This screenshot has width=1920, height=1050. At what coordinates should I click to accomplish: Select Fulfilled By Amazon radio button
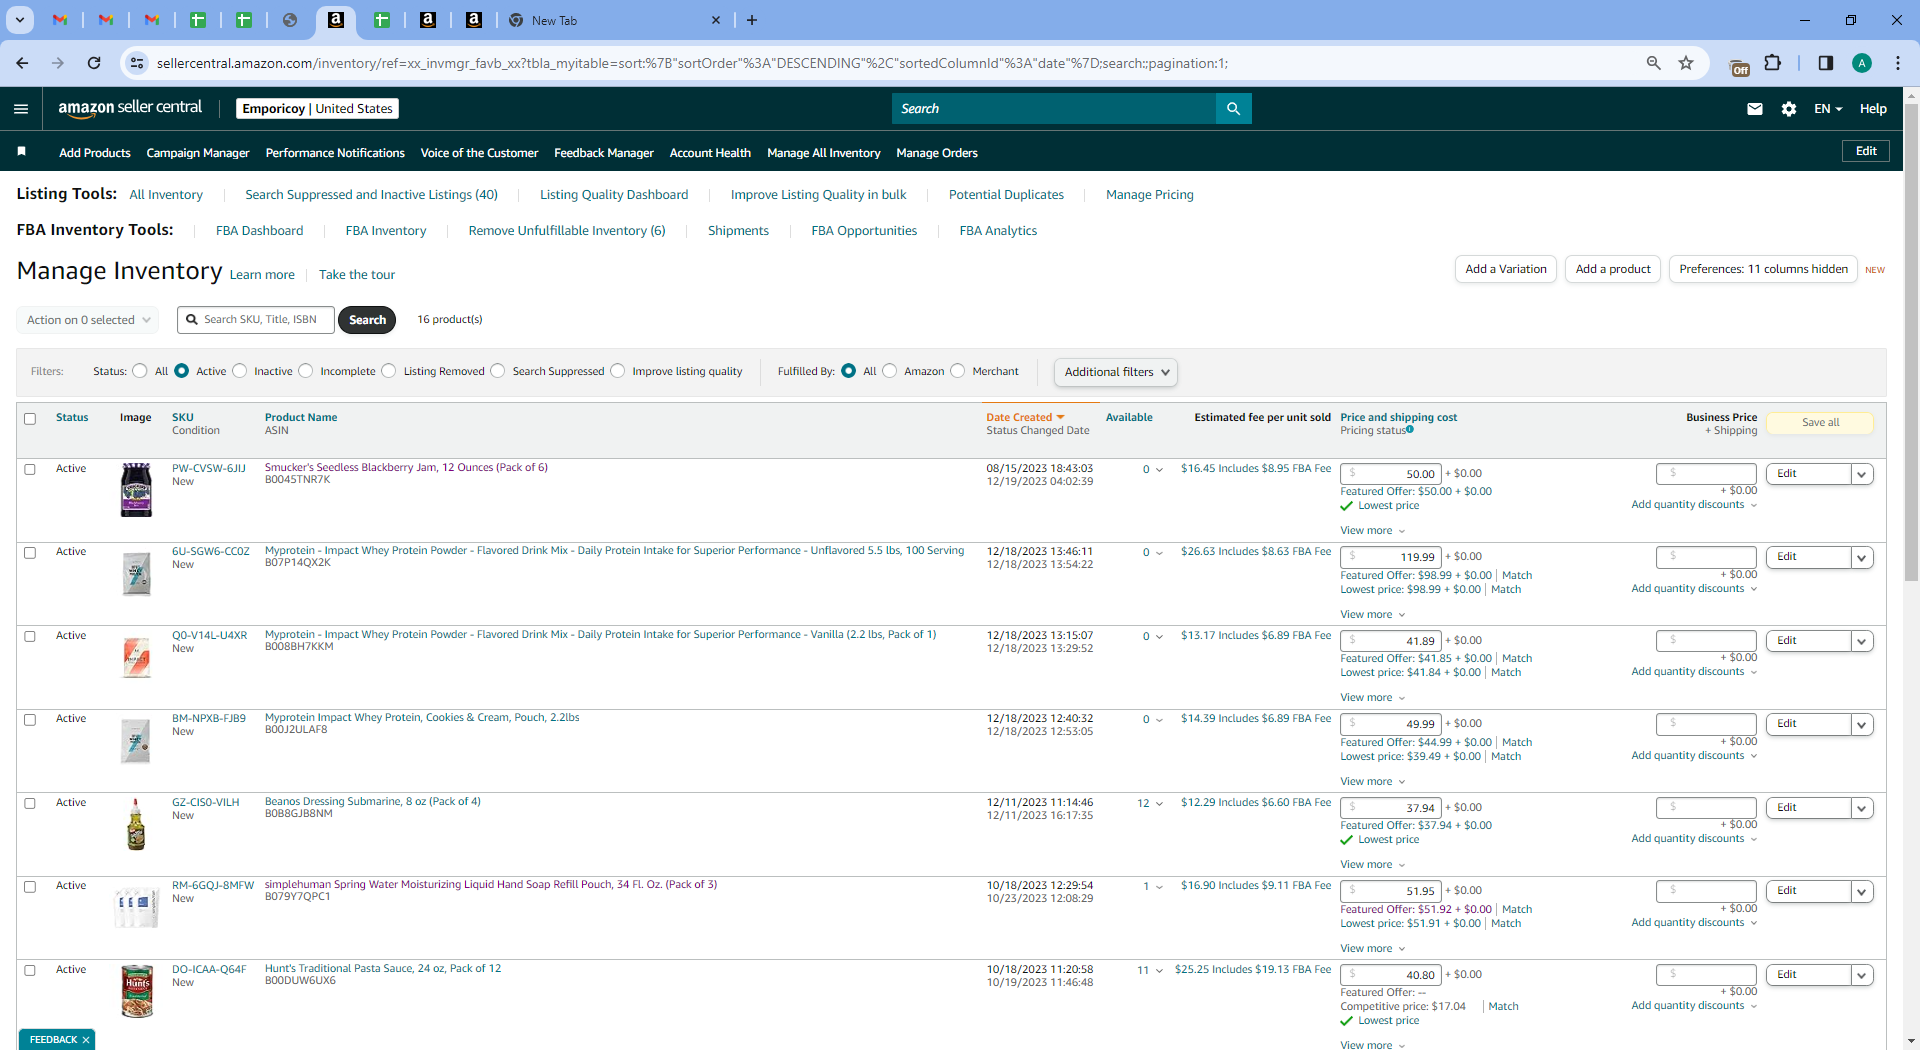890,371
